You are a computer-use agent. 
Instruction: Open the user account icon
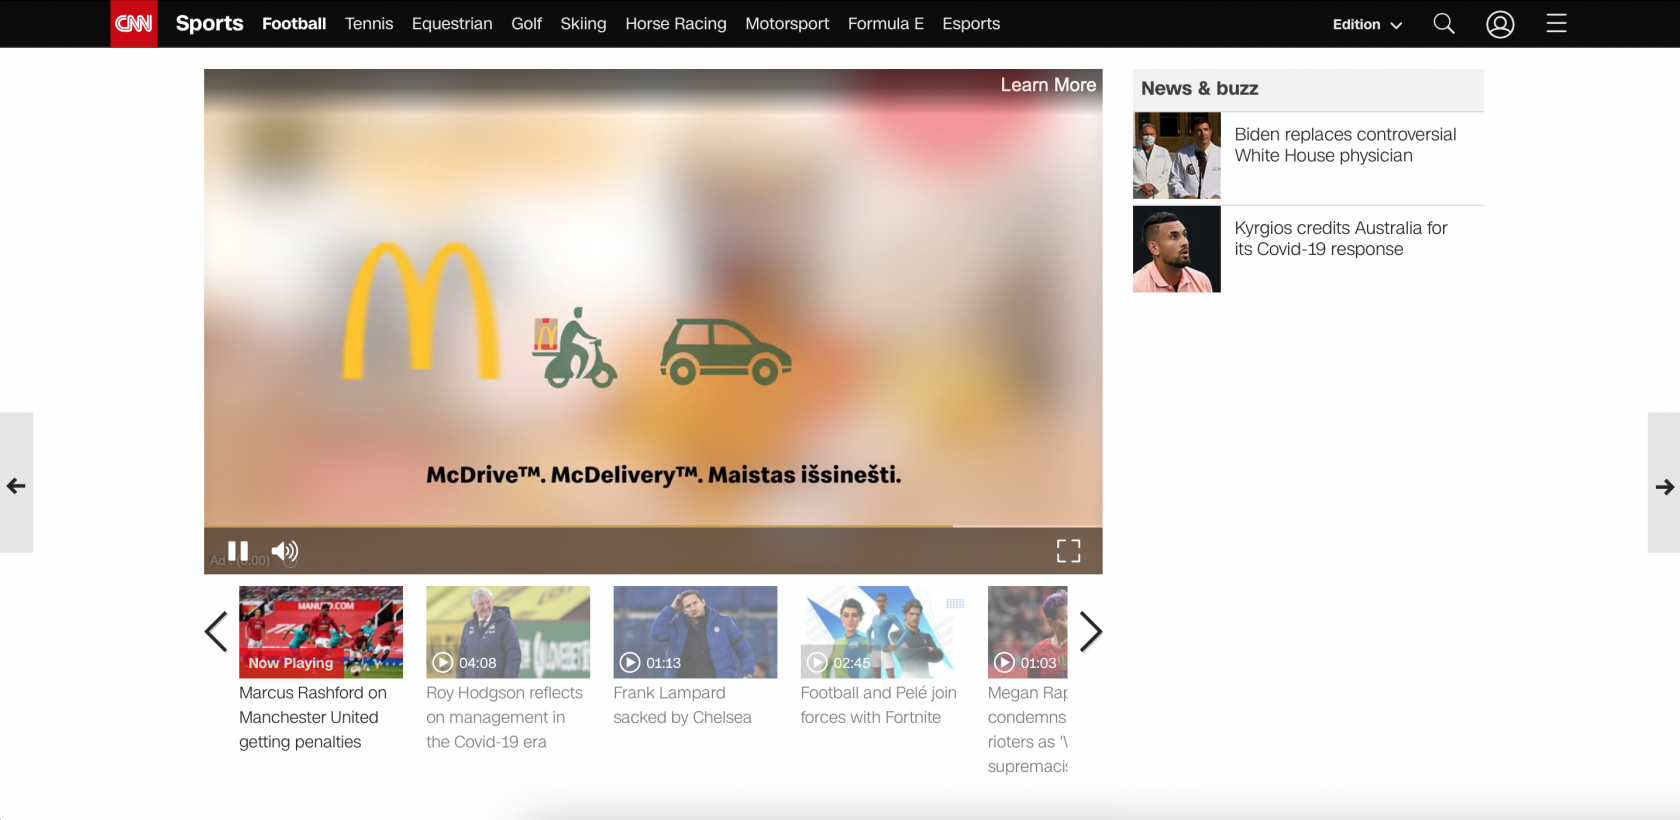coord(1500,24)
